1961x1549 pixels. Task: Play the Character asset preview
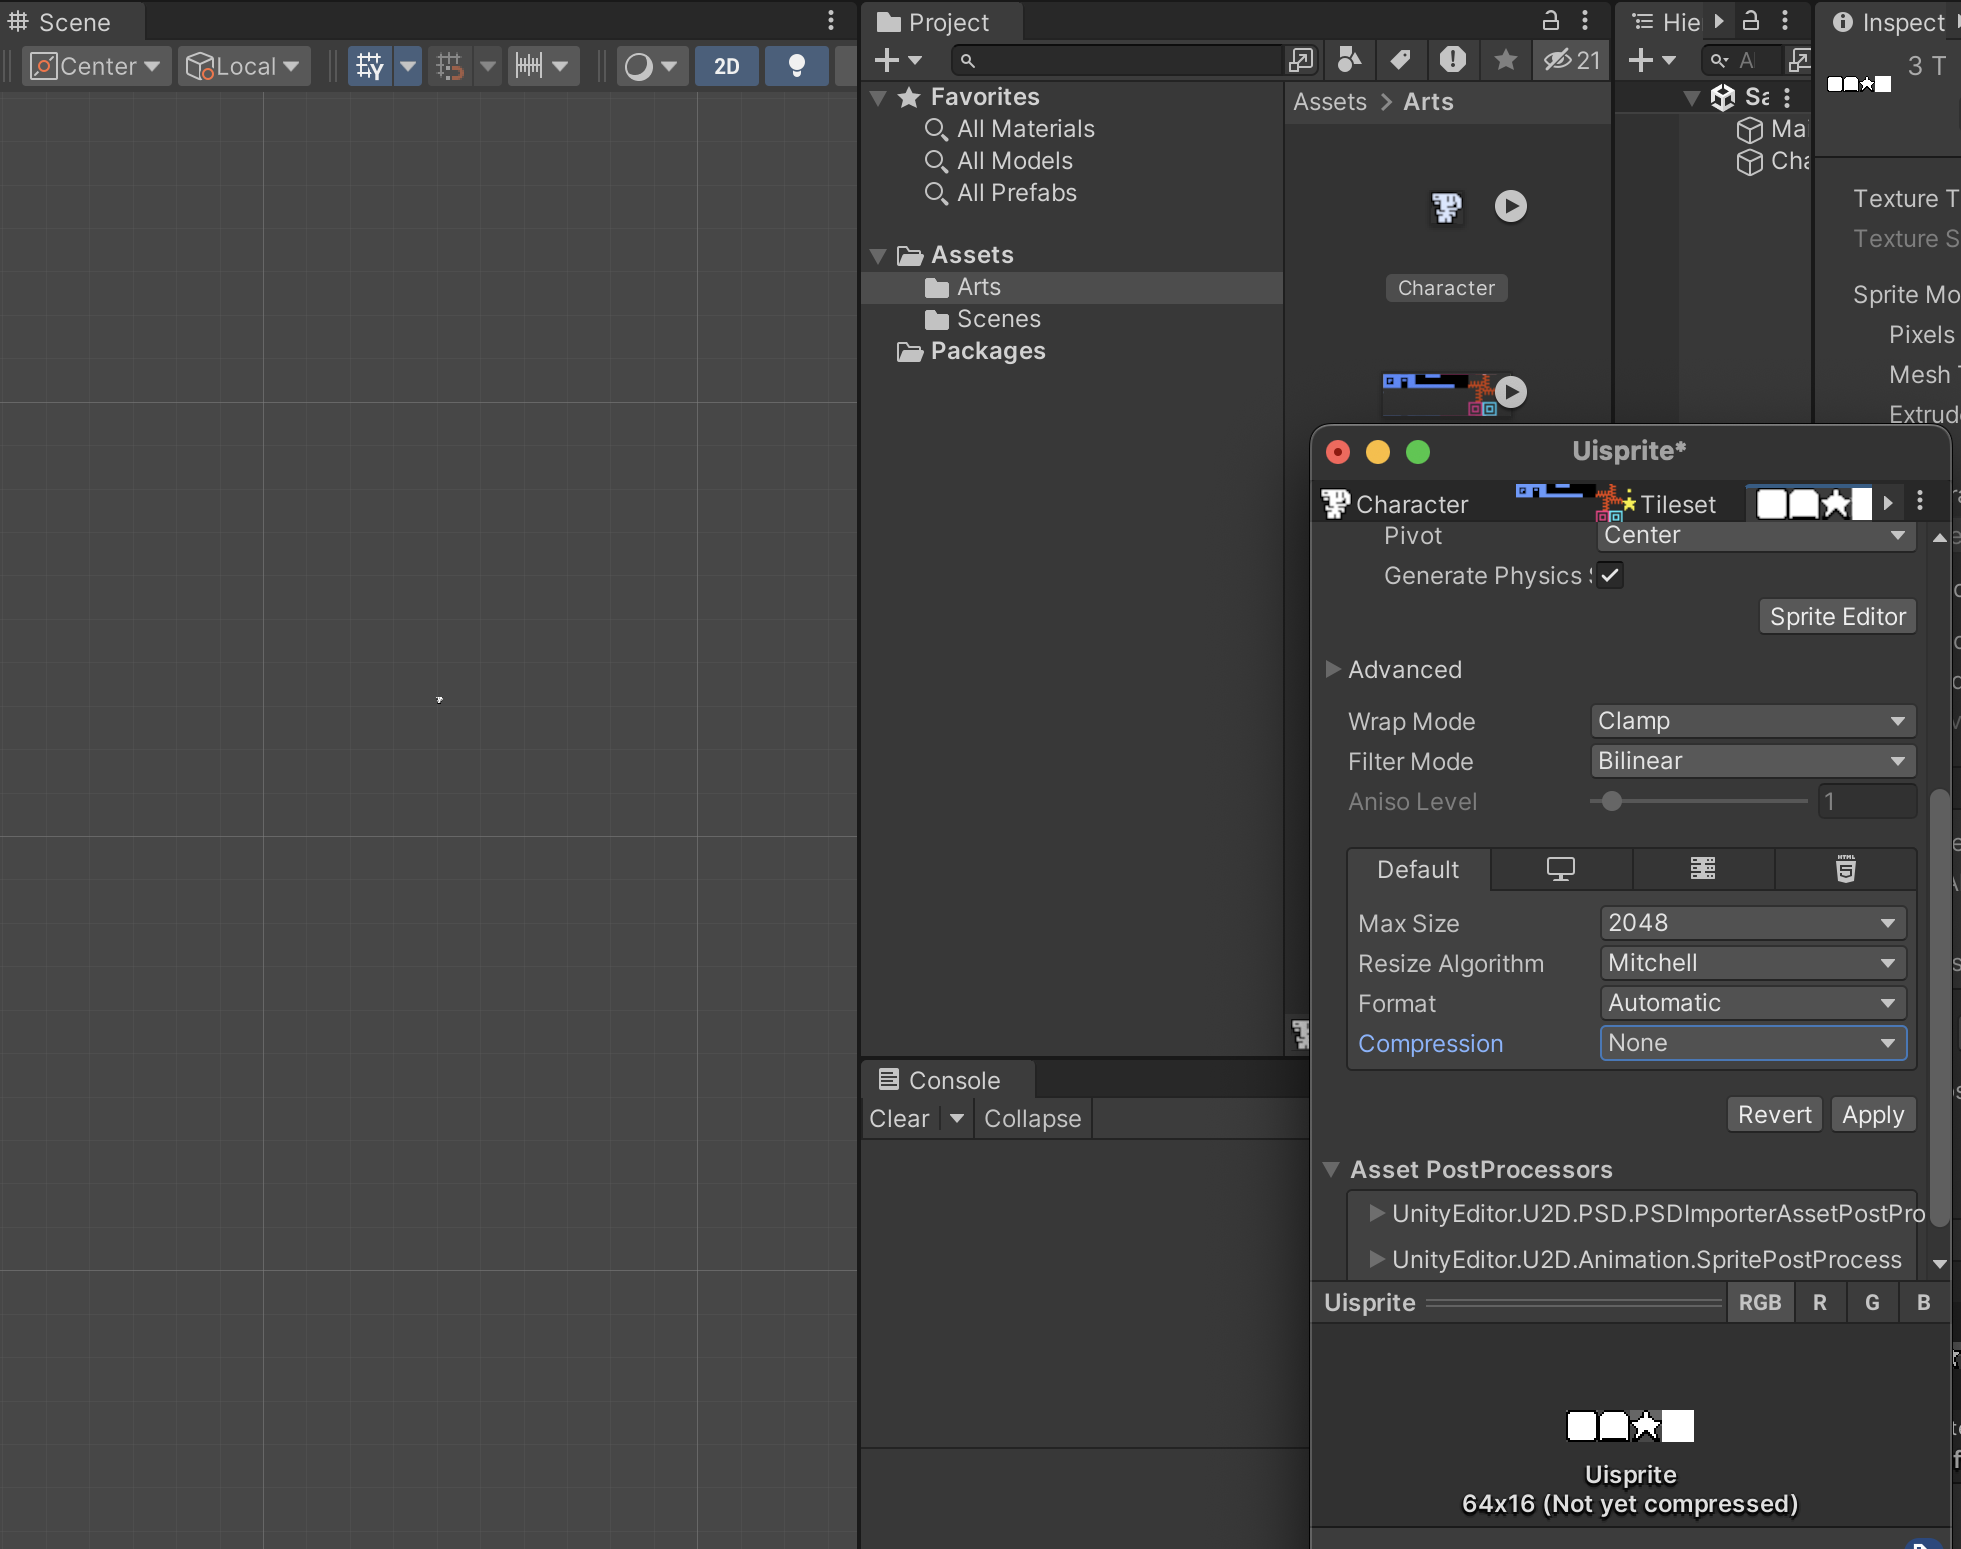coord(1510,206)
